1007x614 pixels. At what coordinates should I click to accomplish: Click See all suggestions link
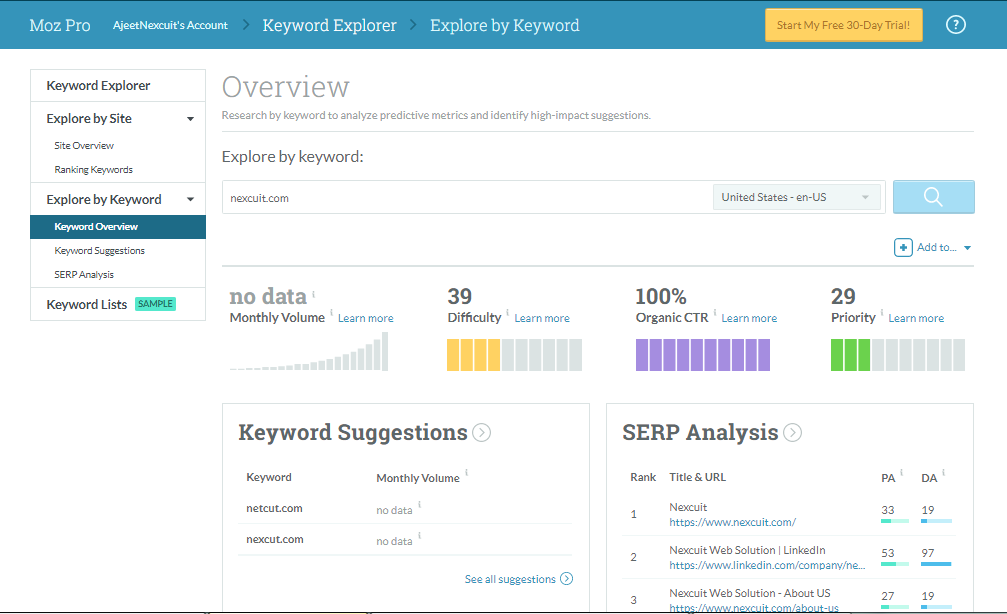pos(511,579)
